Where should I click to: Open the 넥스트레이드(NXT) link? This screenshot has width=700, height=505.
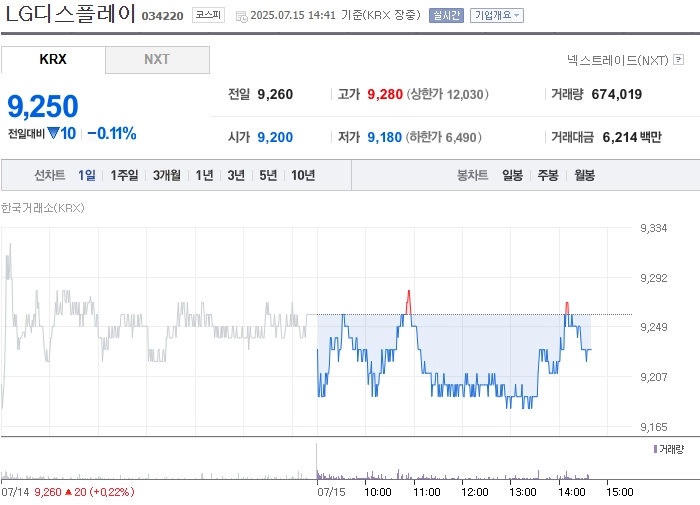pyautogui.click(x=618, y=60)
